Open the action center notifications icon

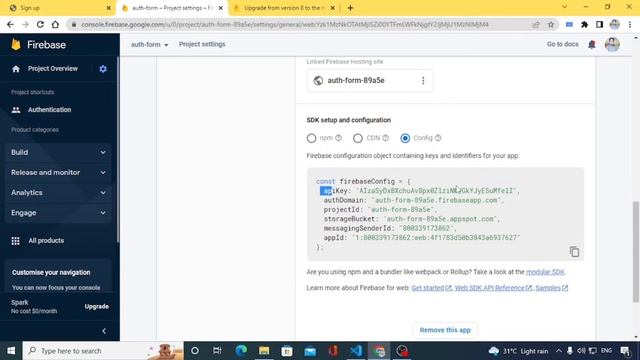pyautogui.click(x=625, y=351)
